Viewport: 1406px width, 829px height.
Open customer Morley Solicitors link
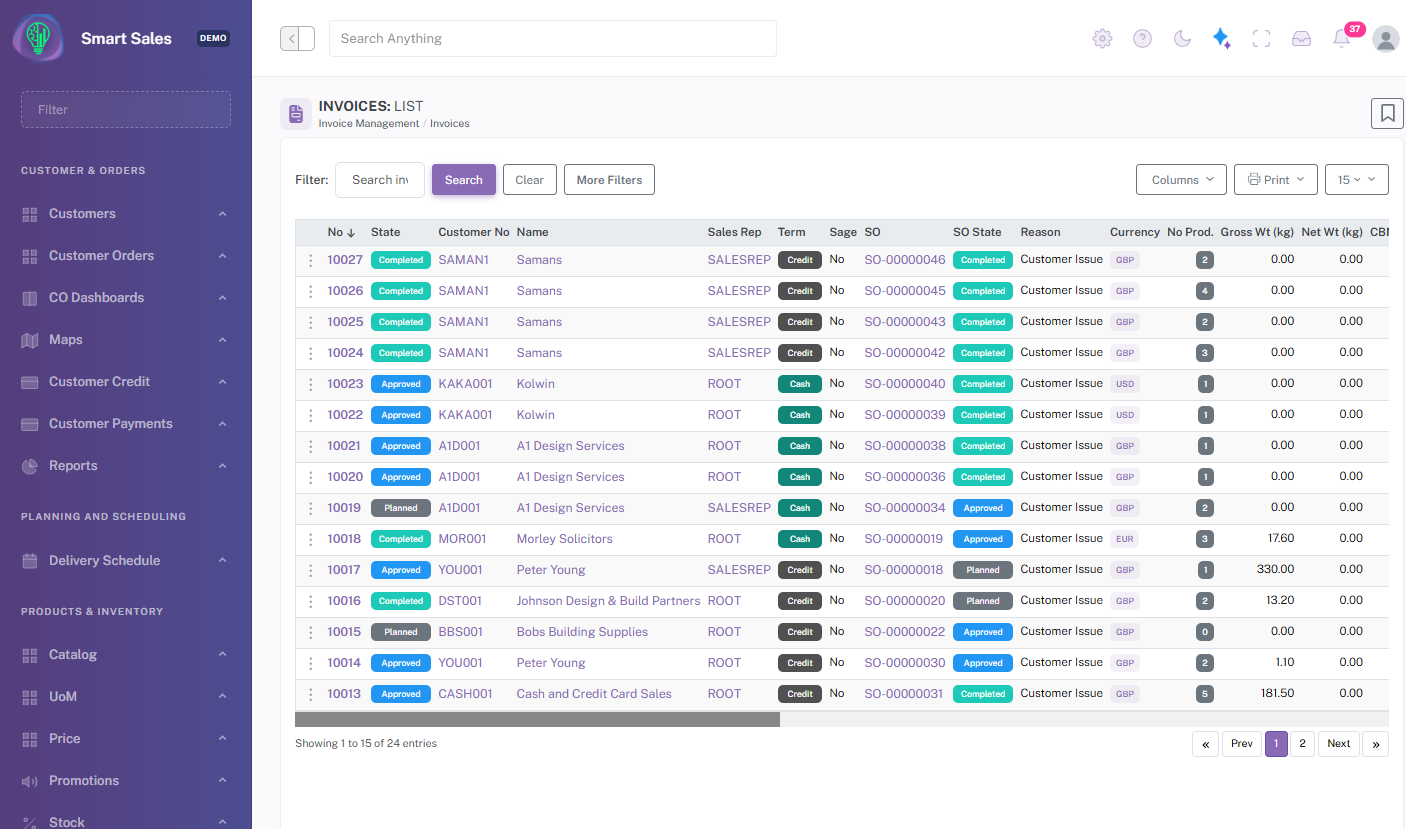[564, 539]
